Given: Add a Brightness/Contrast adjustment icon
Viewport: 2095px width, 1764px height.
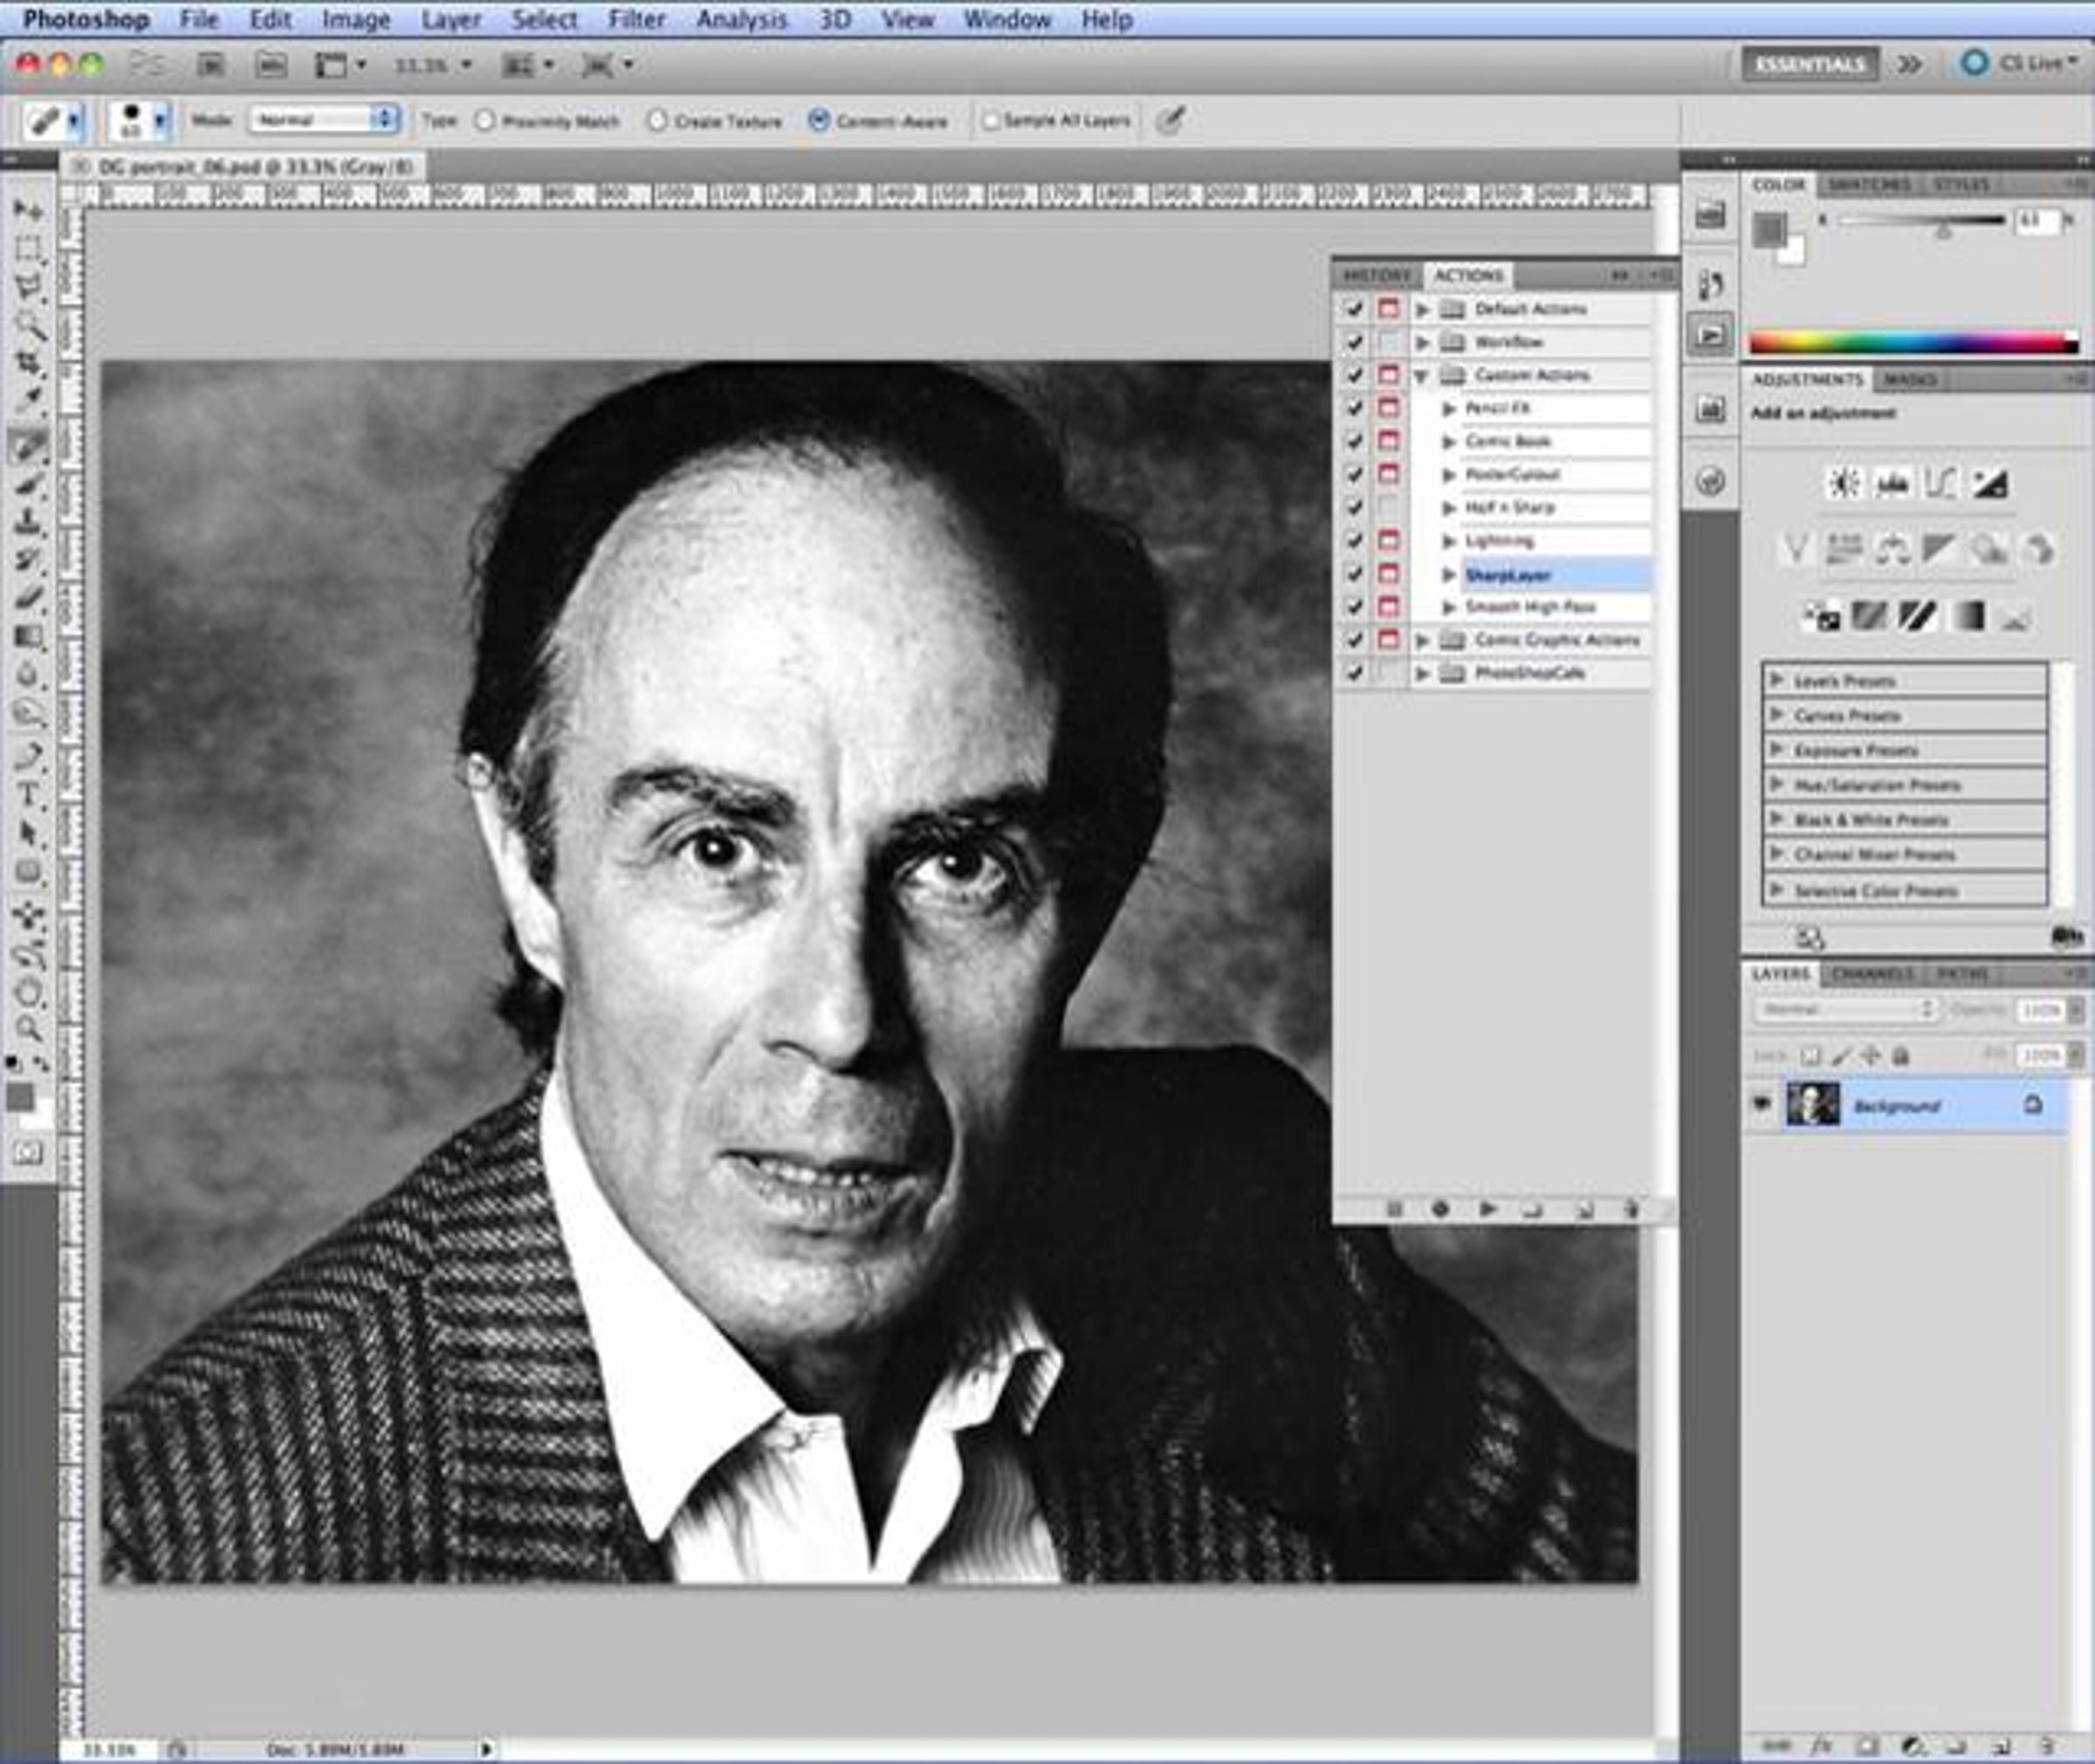Looking at the screenshot, I should (1843, 484).
